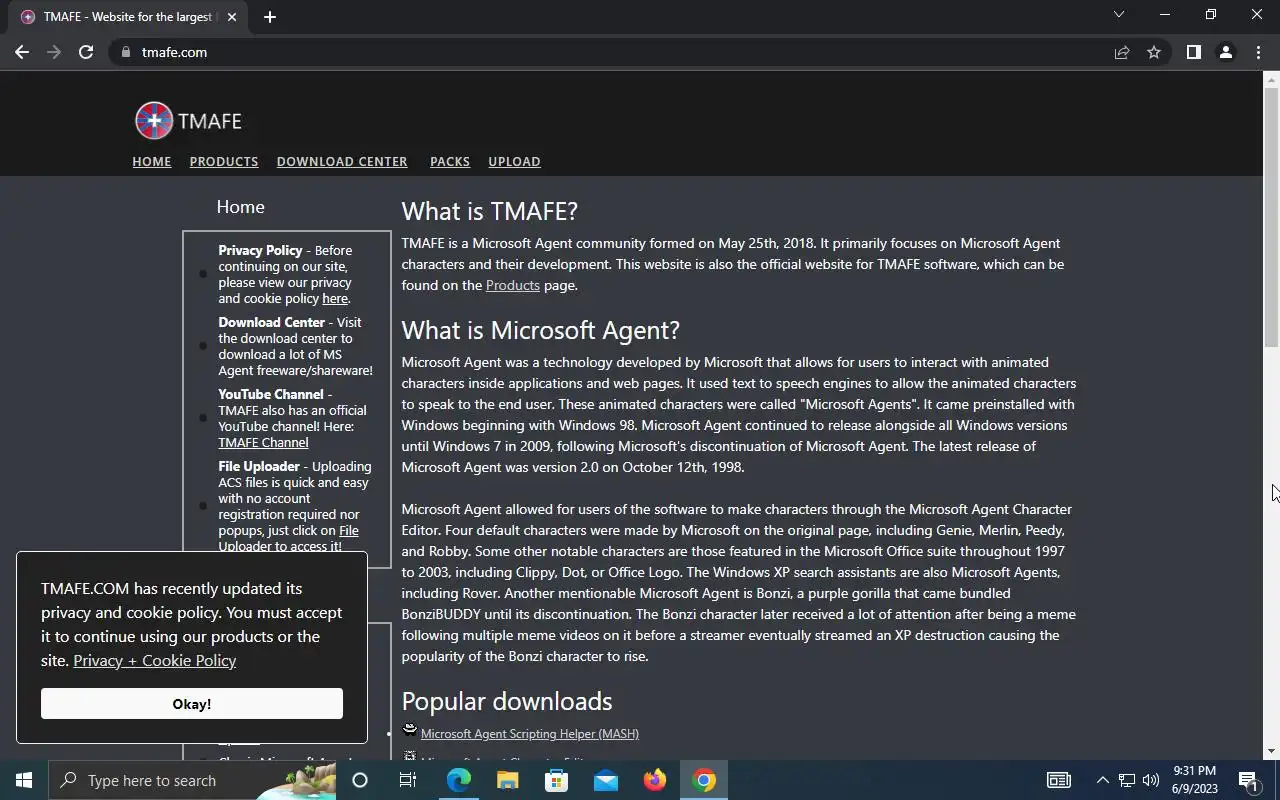Show hidden tray icons chevron
Image resolution: width=1280 pixels, height=800 pixels.
pyautogui.click(x=1102, y=780)
